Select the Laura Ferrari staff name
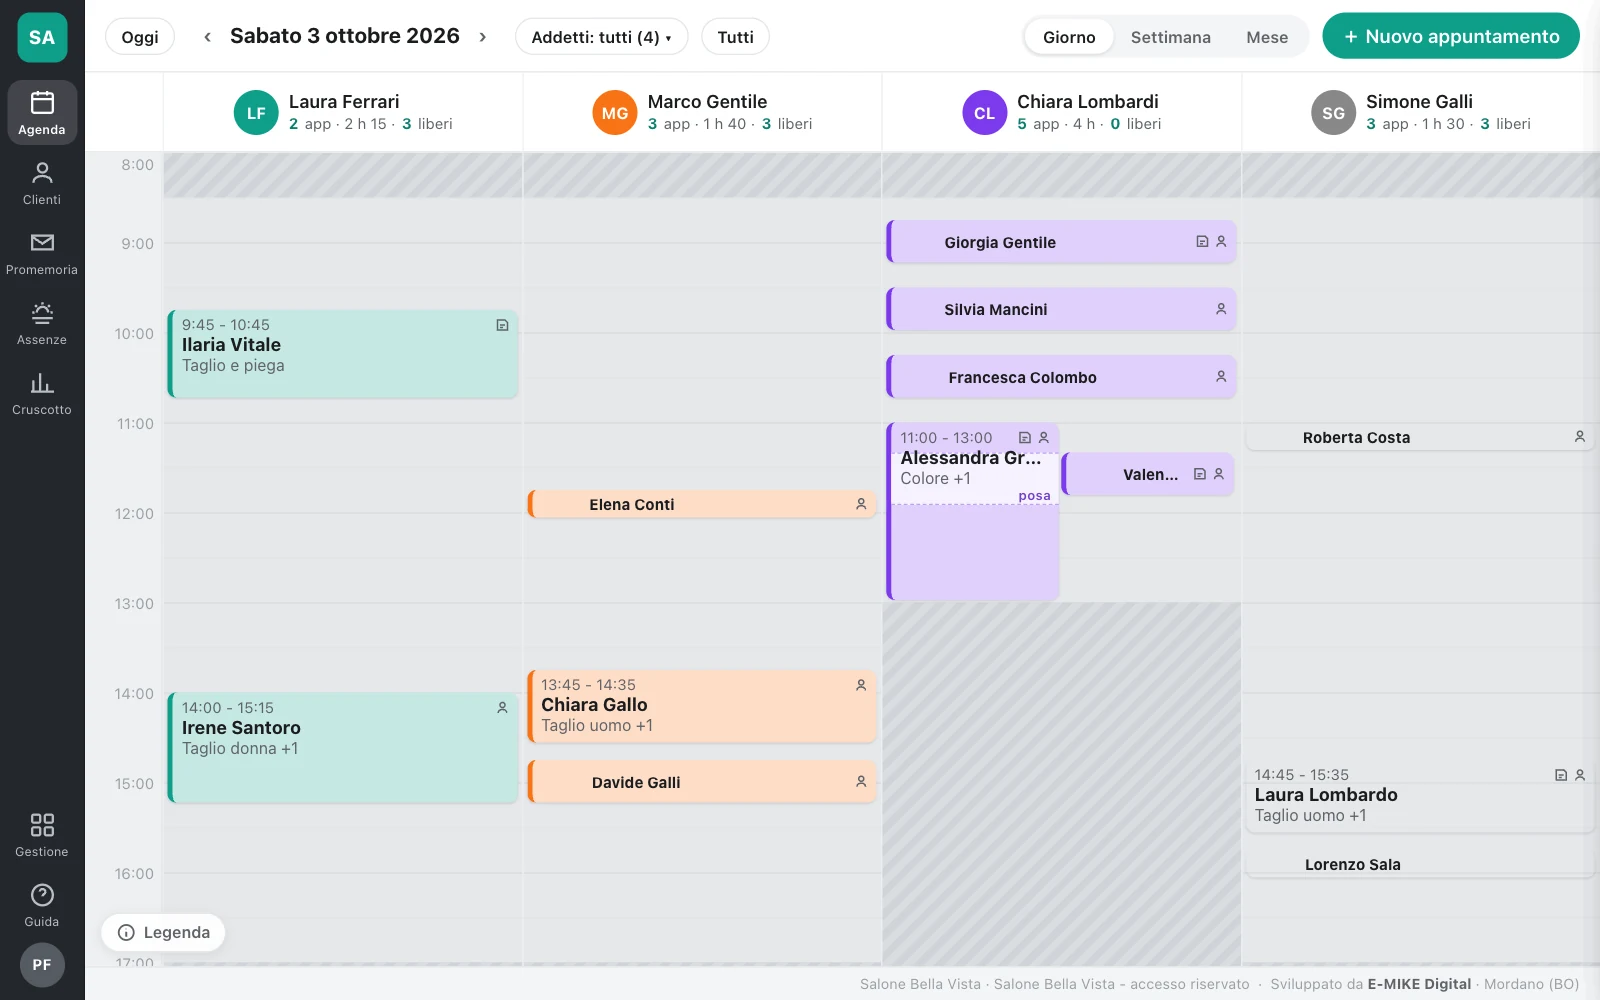1600x1000 pixels. point(344,102)
